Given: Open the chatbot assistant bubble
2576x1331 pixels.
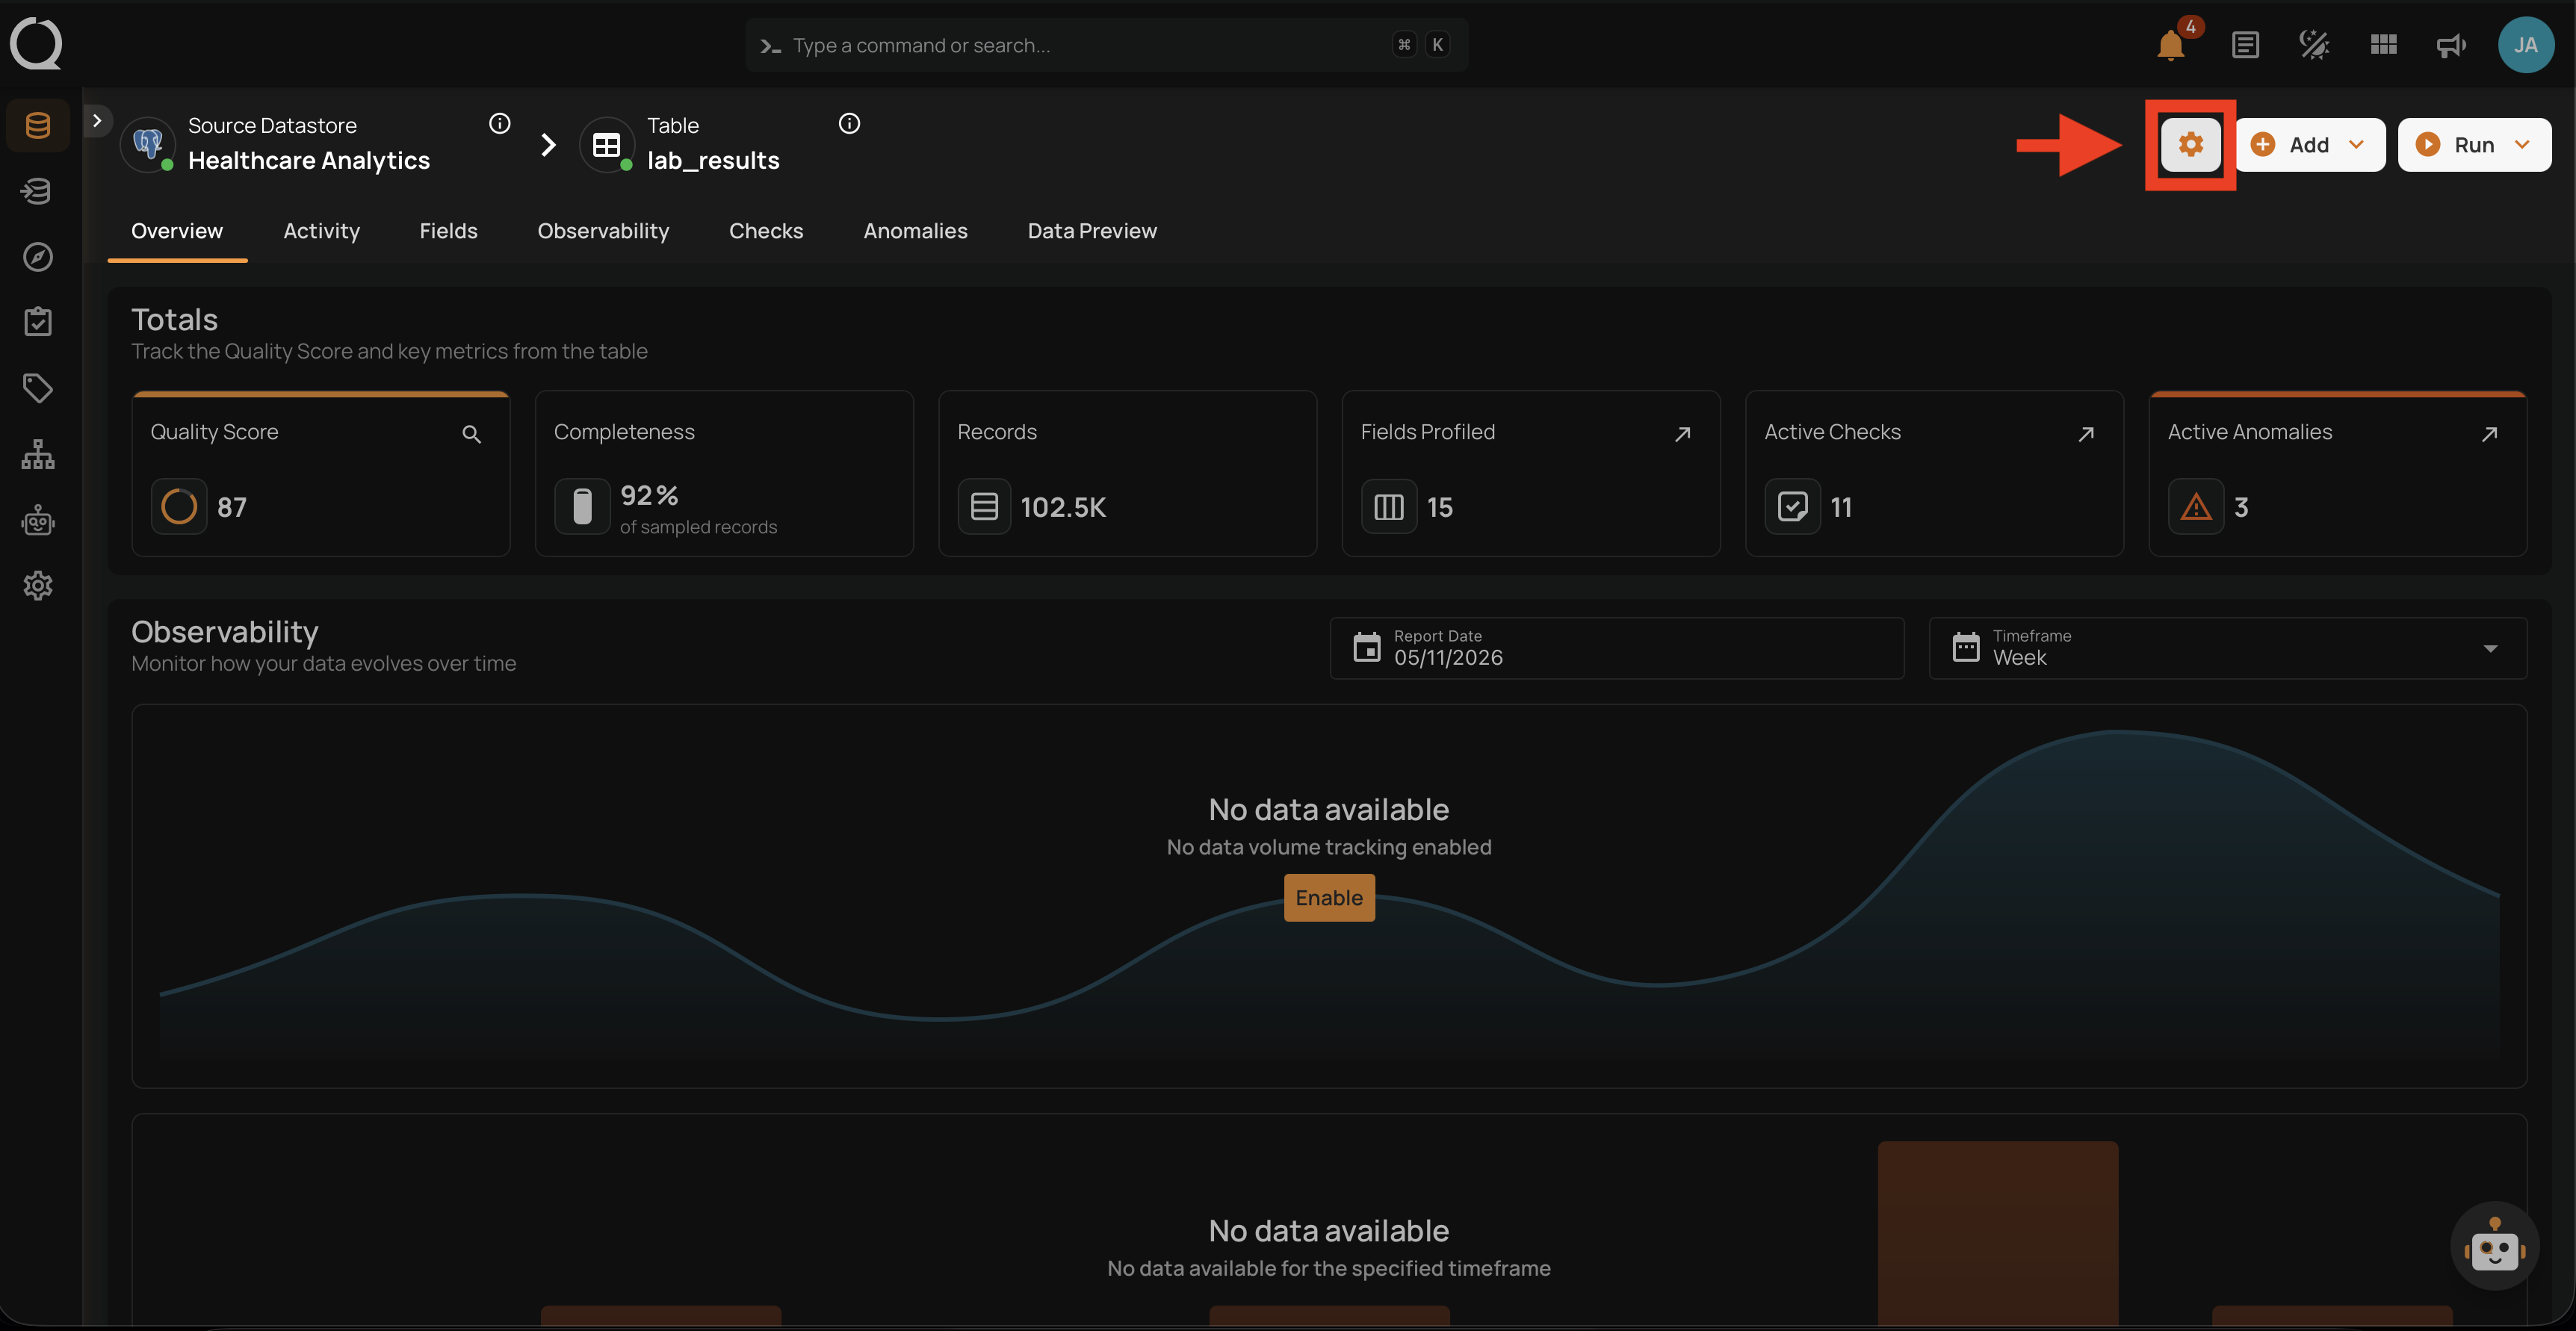Looking at the screenshot, I should [2494, 1246].
